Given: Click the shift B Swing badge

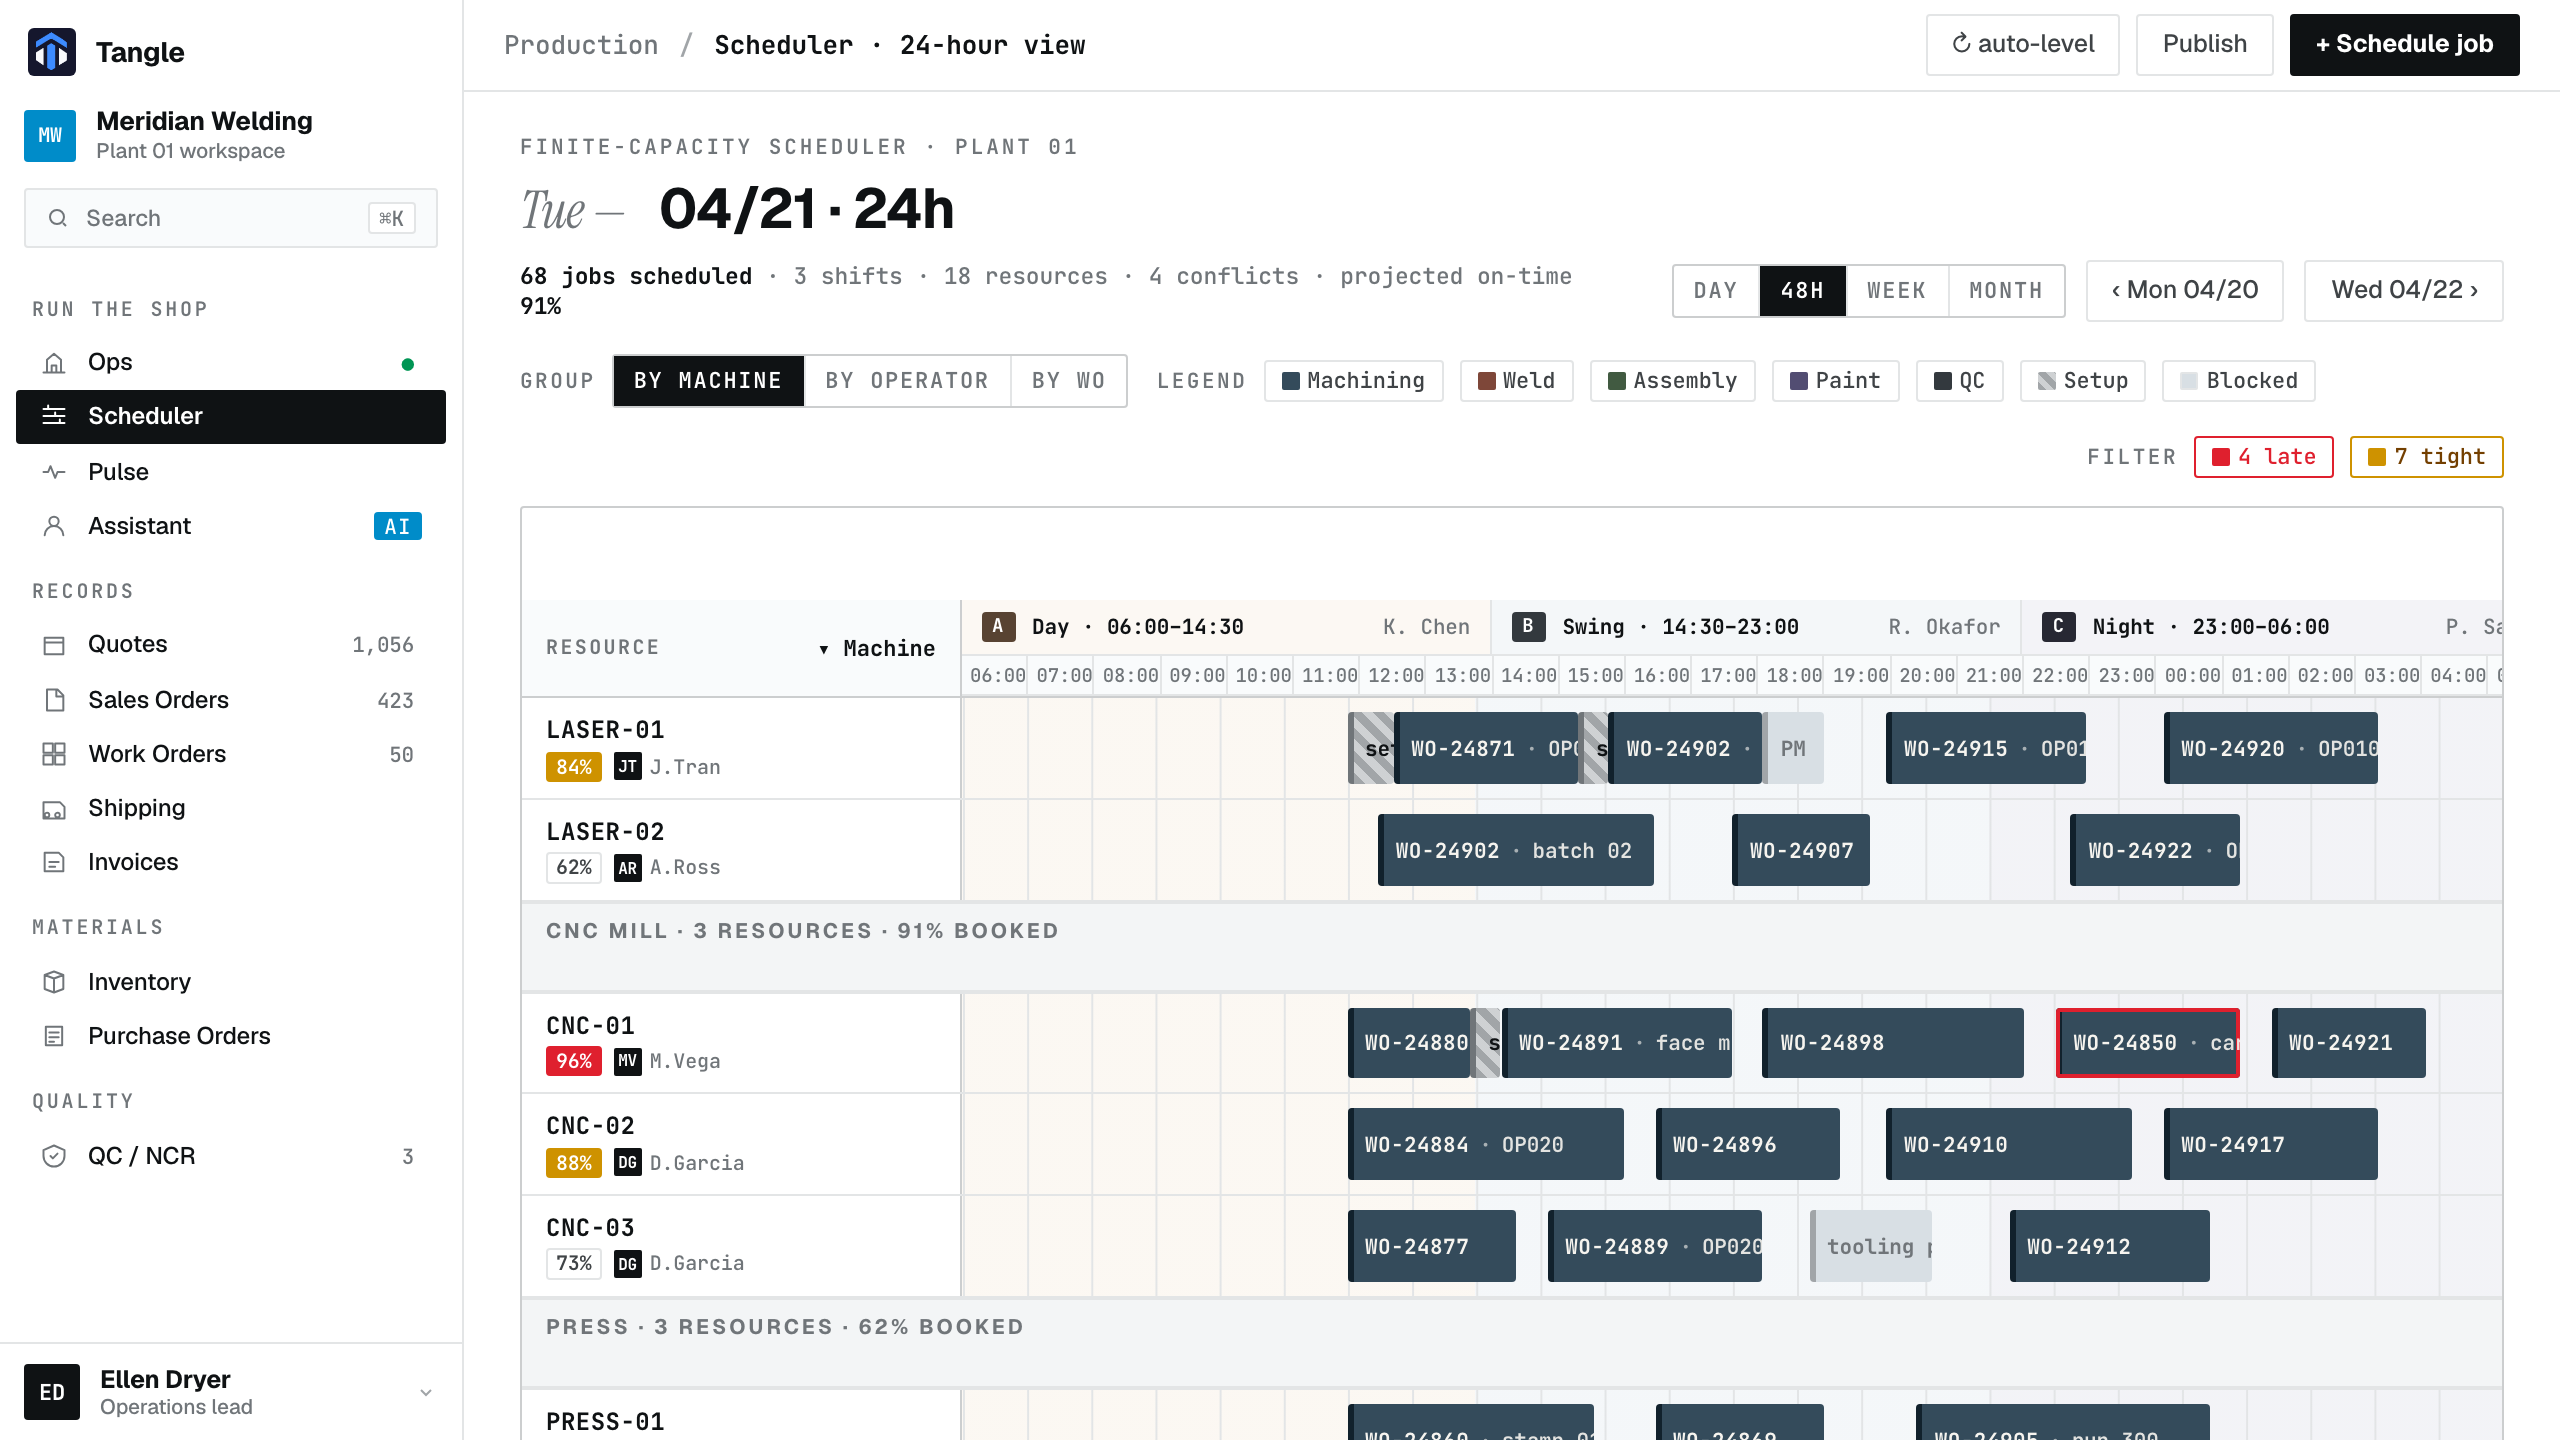Looking at the screenshot, I should tap(1528, 626).
